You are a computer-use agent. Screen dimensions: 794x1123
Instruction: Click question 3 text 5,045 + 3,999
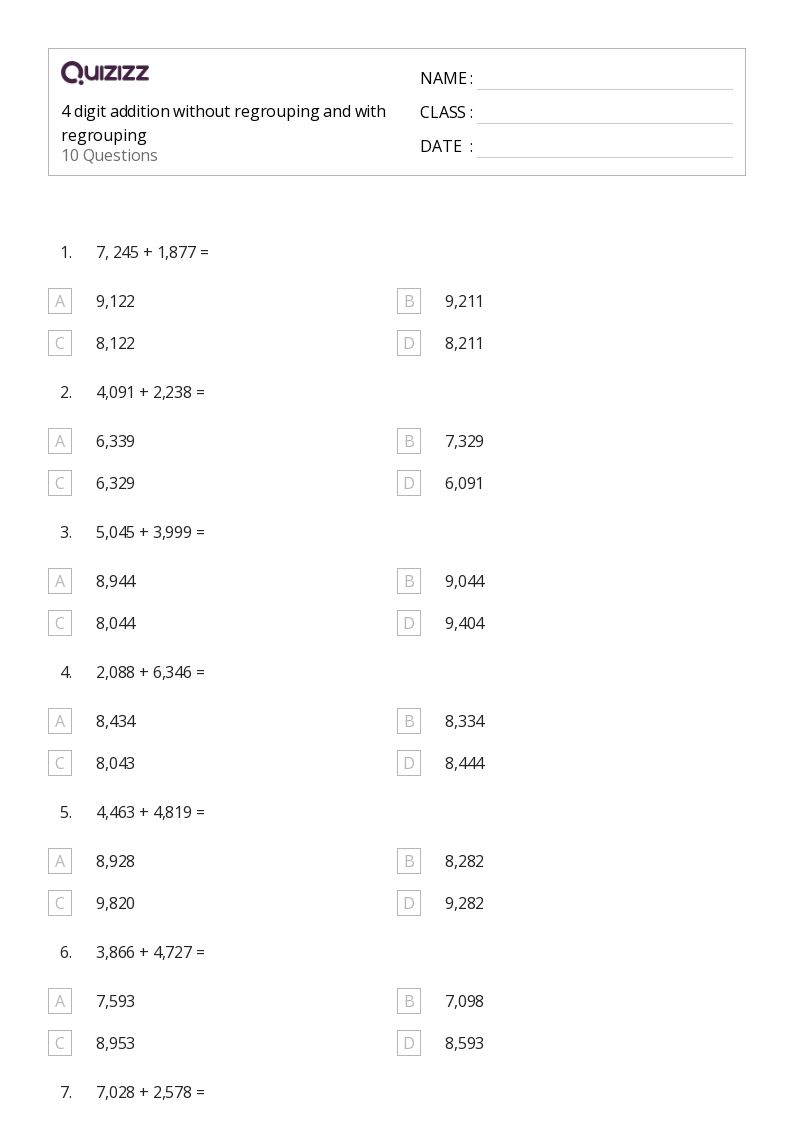point(150,532)
